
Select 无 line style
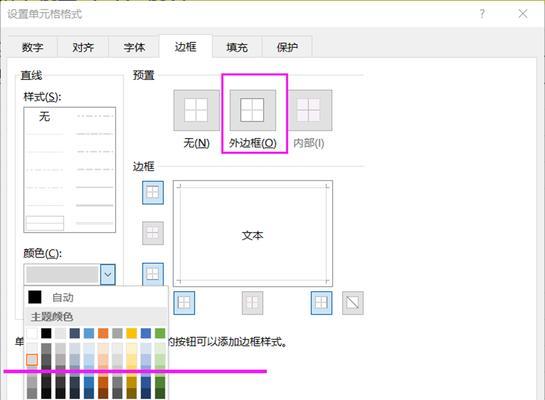(44, 116)
